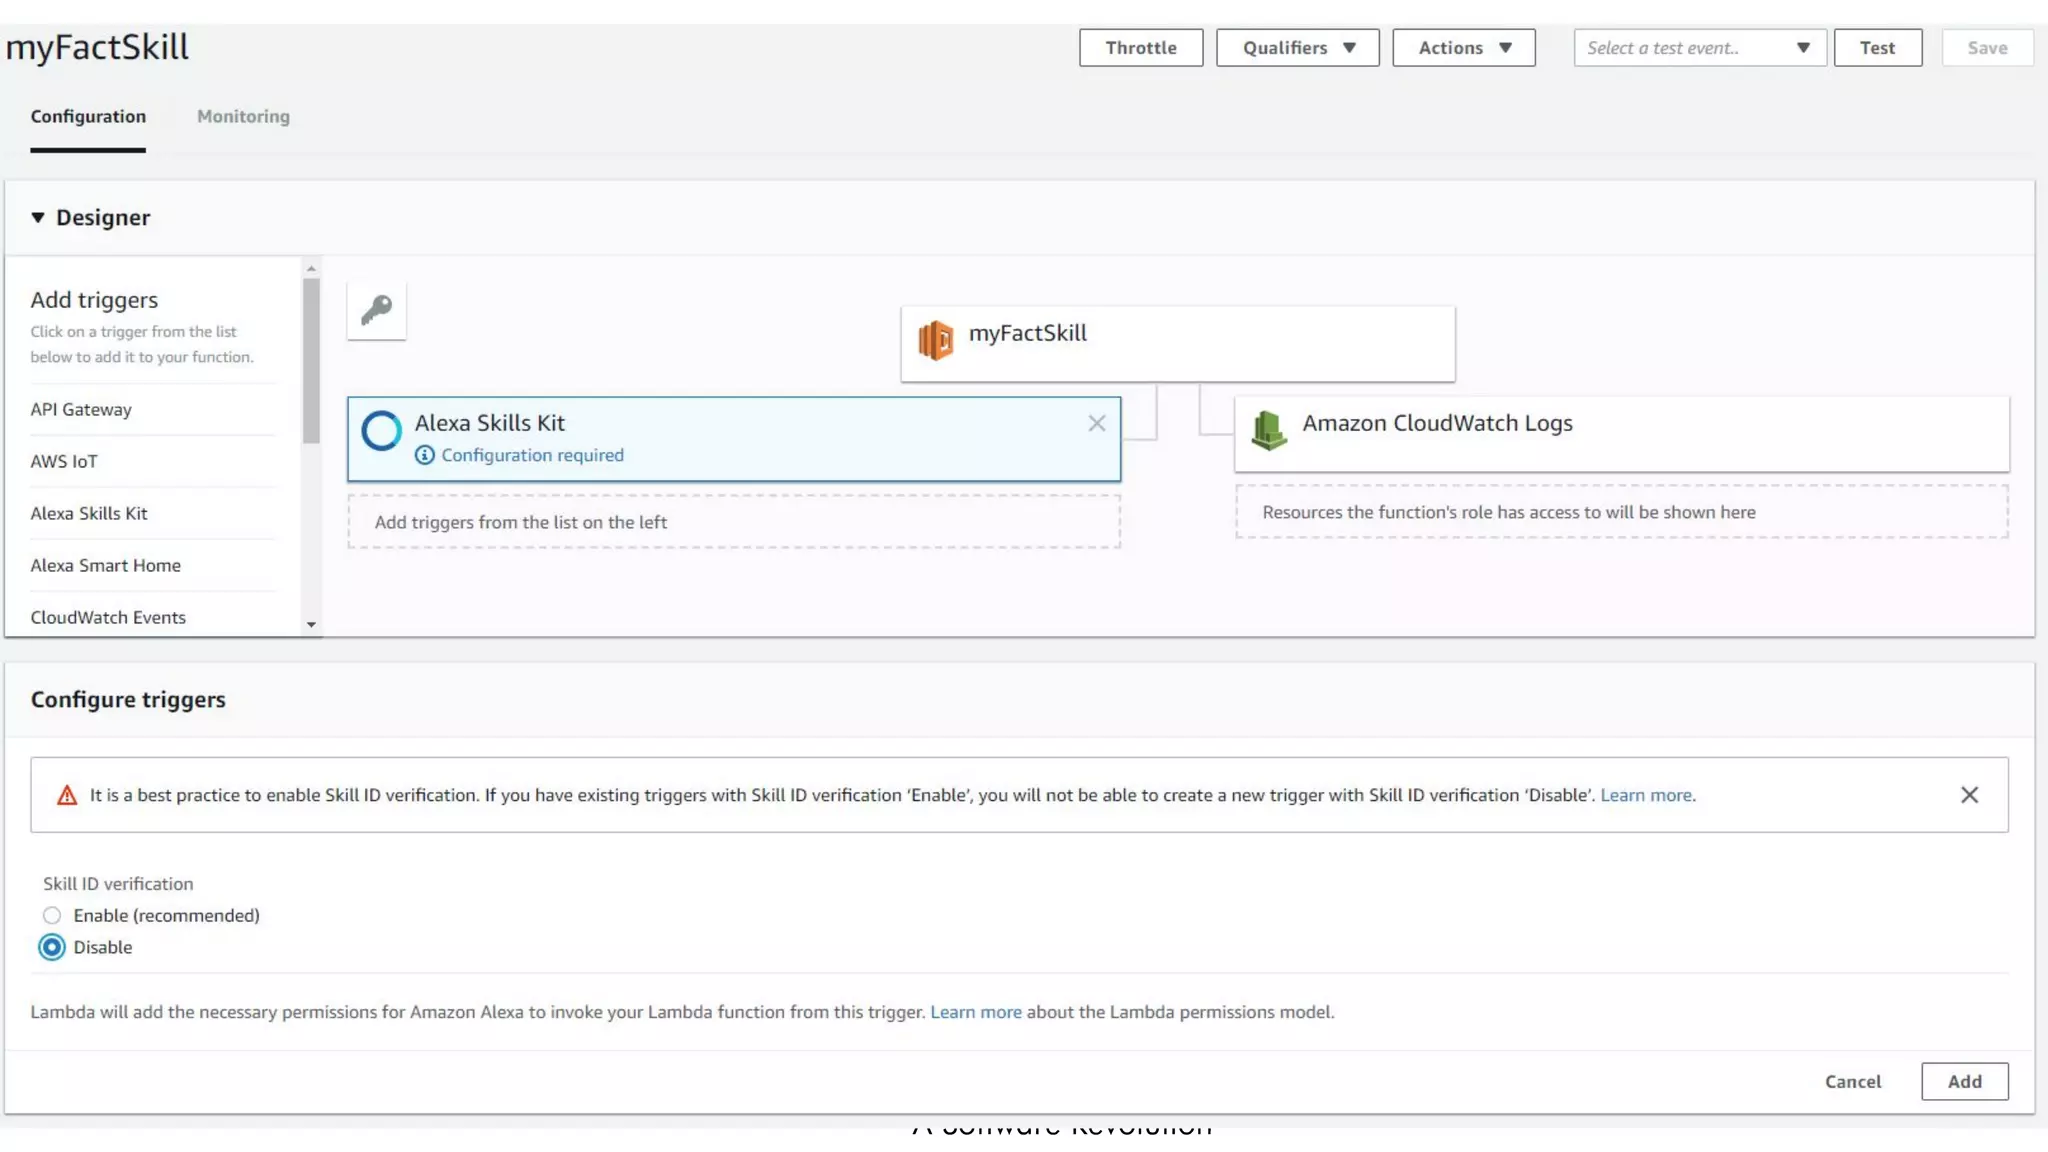The height and width of the screenshot is (1152, 2048).
Task: Click the green CloudWatch Logs icon
Action: [1268, 430]
